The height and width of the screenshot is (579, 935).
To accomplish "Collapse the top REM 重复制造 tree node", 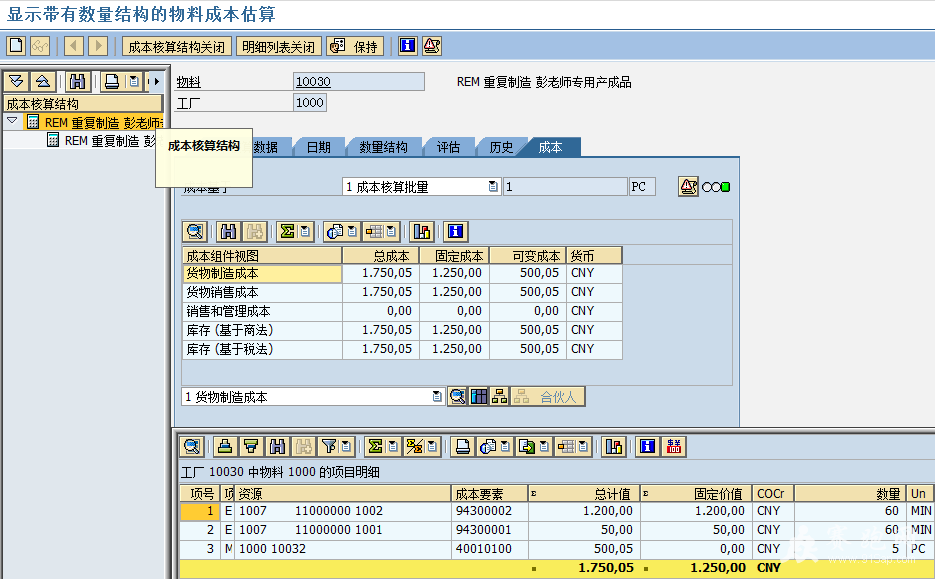I will pos(12,122).
